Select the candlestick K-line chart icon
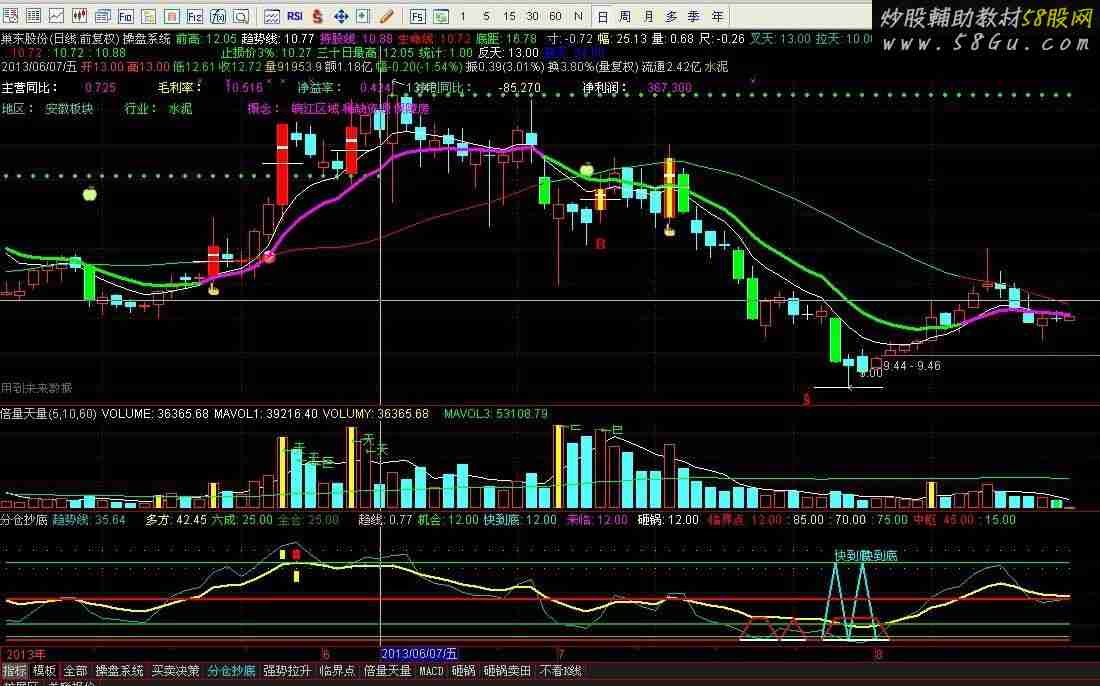 pos(79,15)
